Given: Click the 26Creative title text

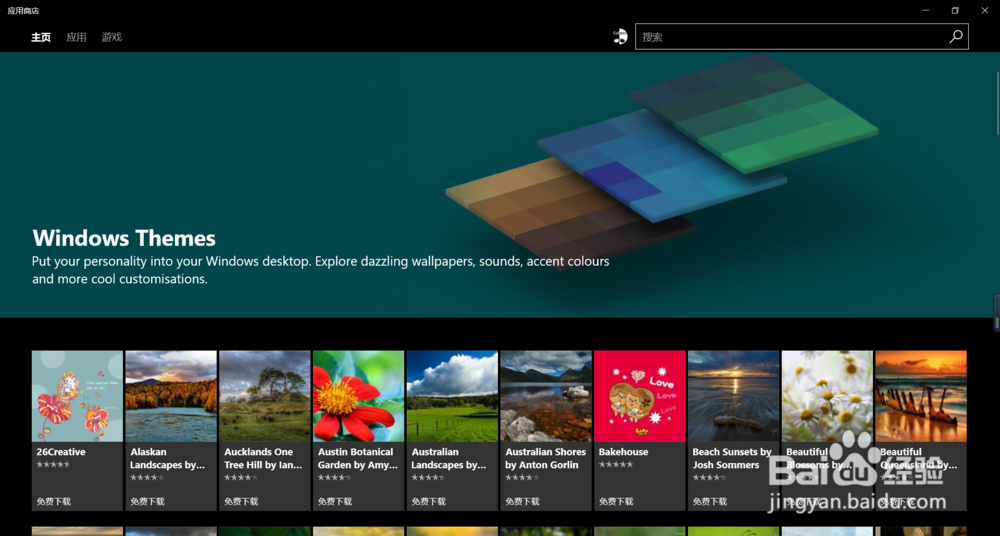Looking at the screenshot, I should [61, 452].
